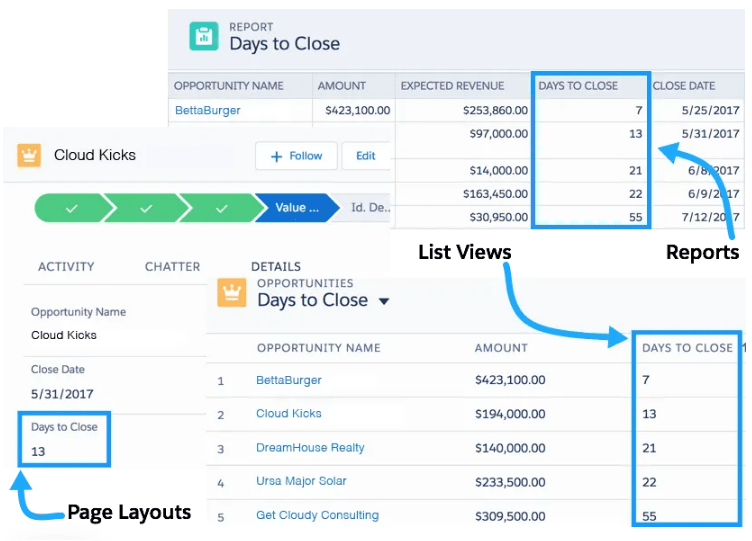Viewport: 752px width, 541px height.
Task: Open BettaBurger link in the report
Action: [x=208, y=110]
